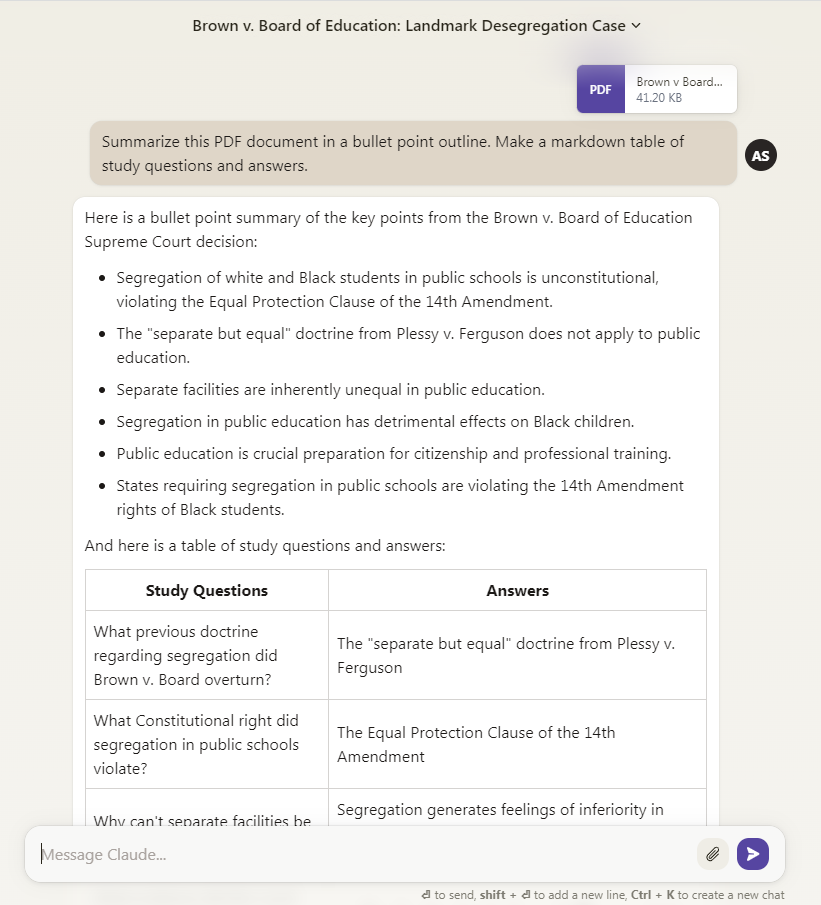Open the Brown v Board PDF attachment
The image size is (821, 905).
(656, 89)
